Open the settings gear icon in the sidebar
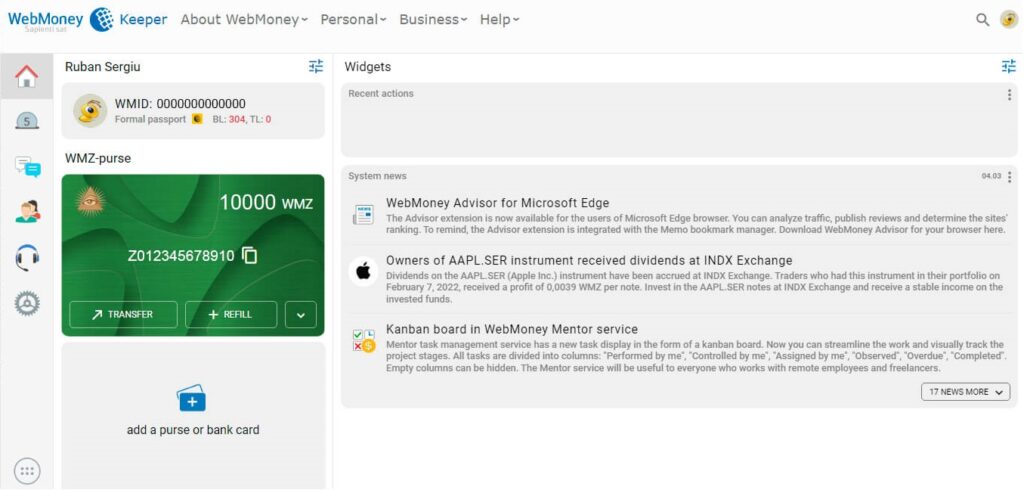Screen dimensions: 1024x490 coord(27,303)
